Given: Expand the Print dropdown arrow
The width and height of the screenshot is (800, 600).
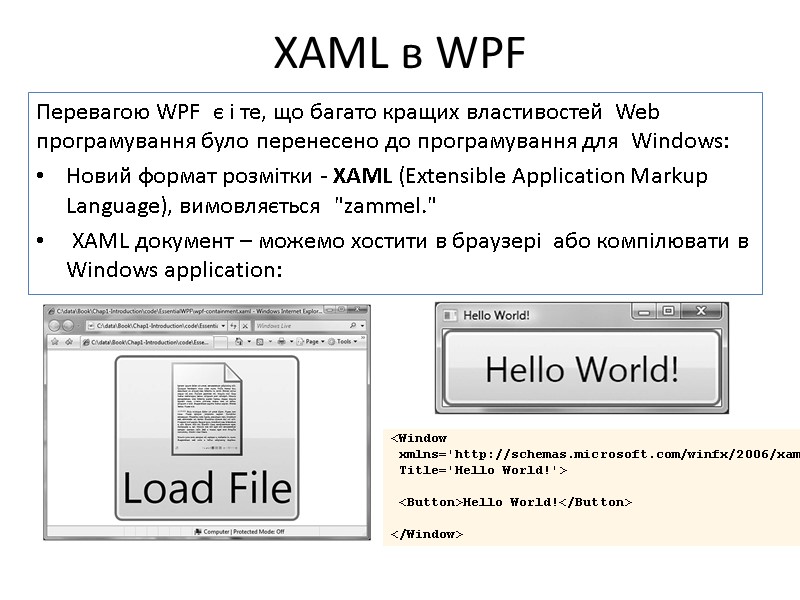Looking at the screenshot, I should tap(291, 342).
